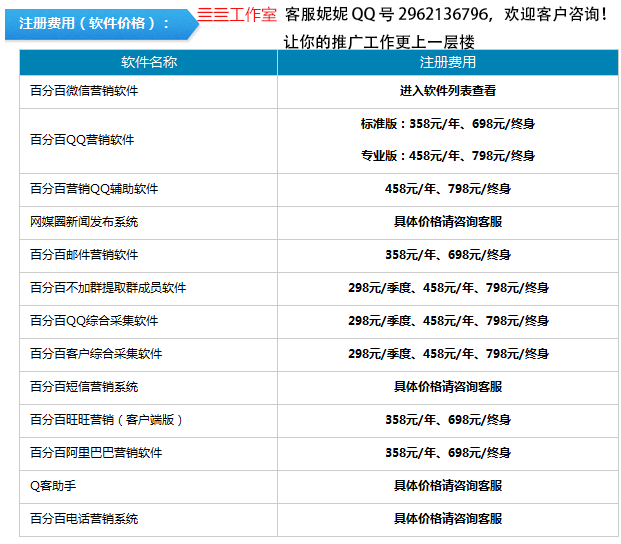Click price for 百分百旺旺营销（客户端版）
The image size is (621, 544).
click(448, 420)
